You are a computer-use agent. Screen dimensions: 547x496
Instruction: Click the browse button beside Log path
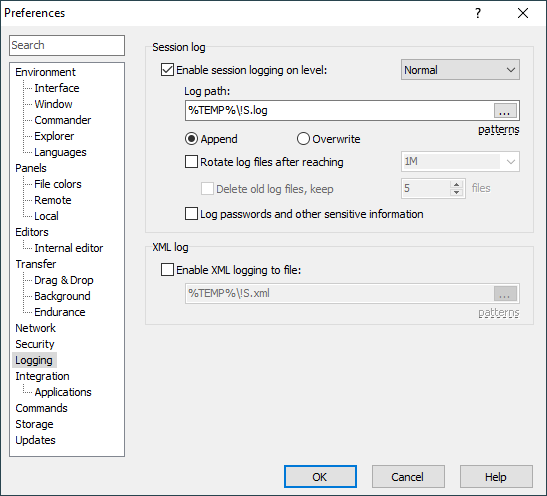505,111
